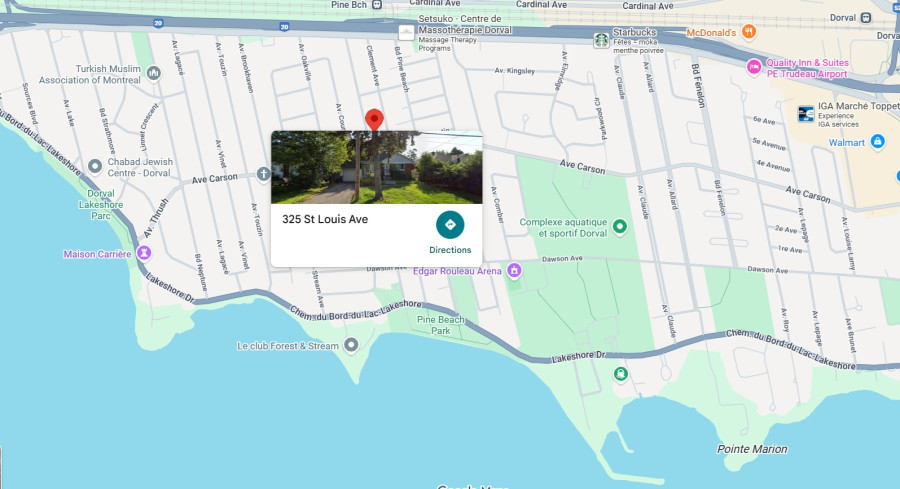900x489 pixels.
Task: Click the 325 St Louis Ave title
Action: coord(325,219)
